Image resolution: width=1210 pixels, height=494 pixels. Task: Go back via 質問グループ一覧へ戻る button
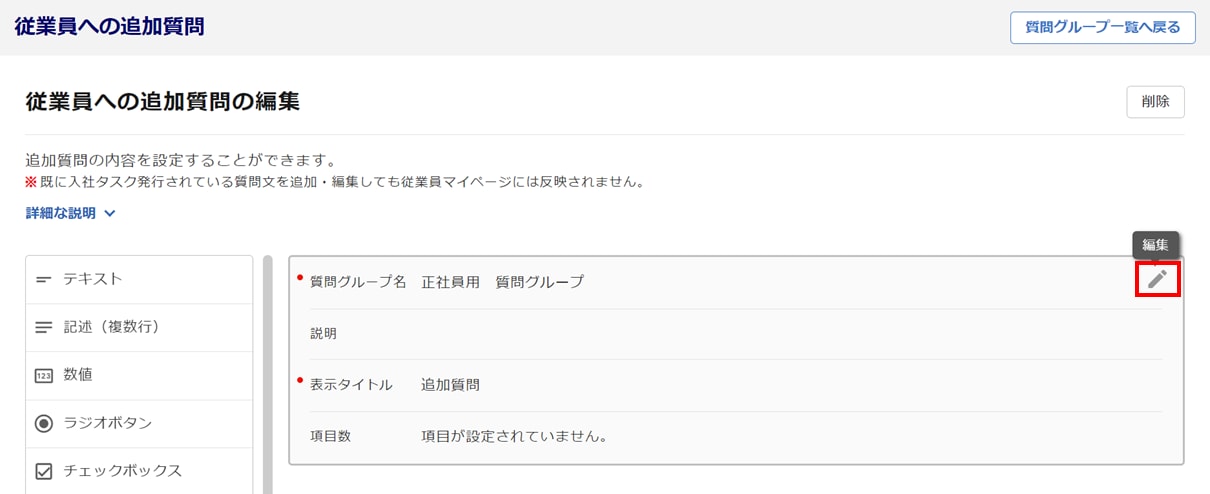1102,28
